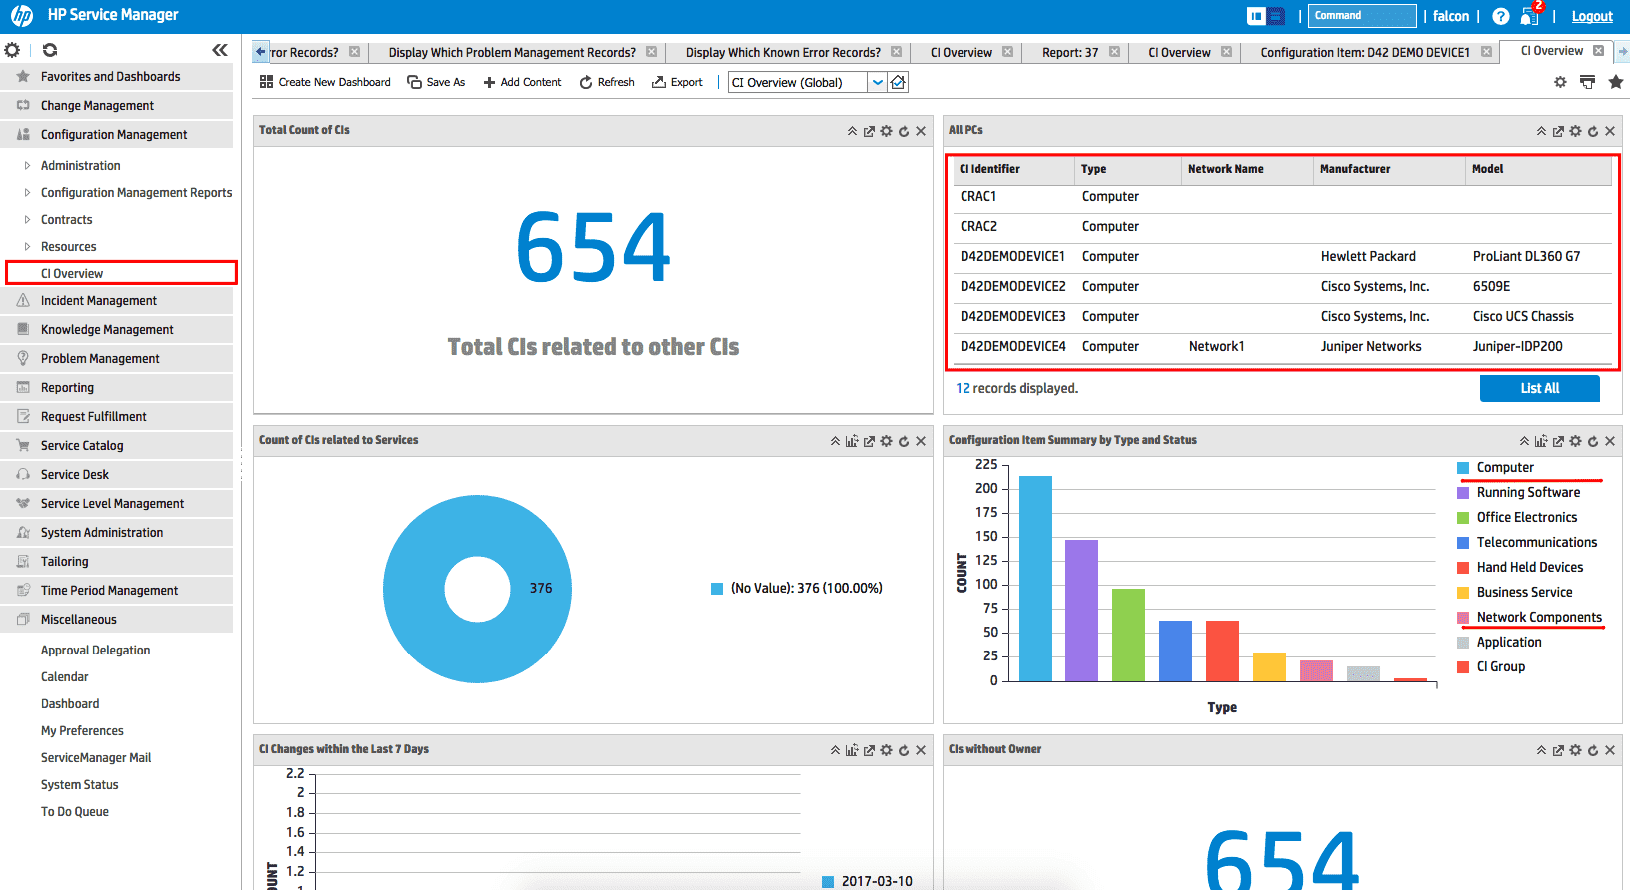This screenshot has height=890, width=1630.
Task: Open To Do Queue link
Action: tap(75, 812)
